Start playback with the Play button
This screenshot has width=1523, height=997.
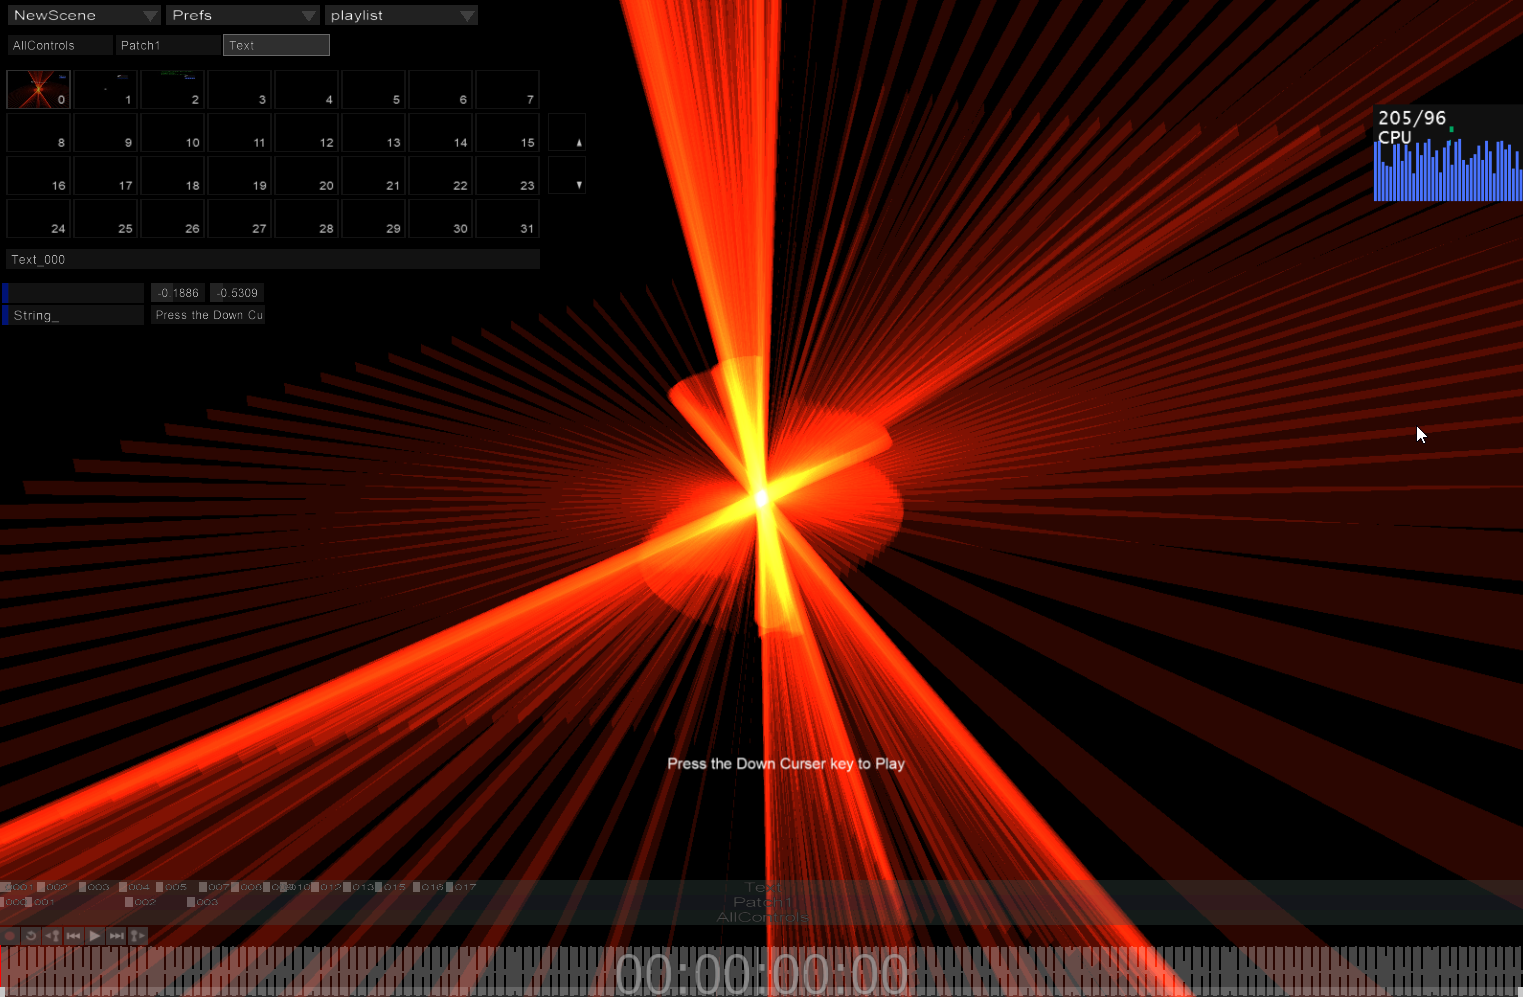tap(95, 936)
